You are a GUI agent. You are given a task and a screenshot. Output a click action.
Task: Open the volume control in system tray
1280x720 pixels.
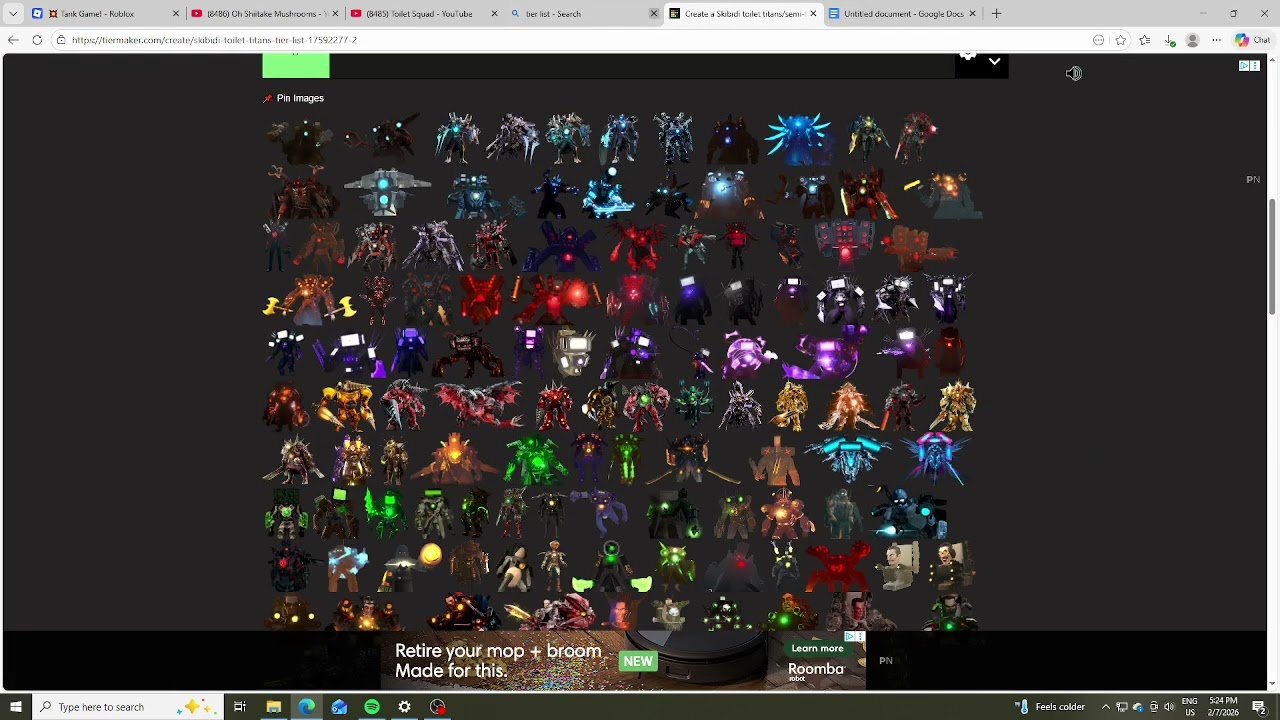point(1169,707)
